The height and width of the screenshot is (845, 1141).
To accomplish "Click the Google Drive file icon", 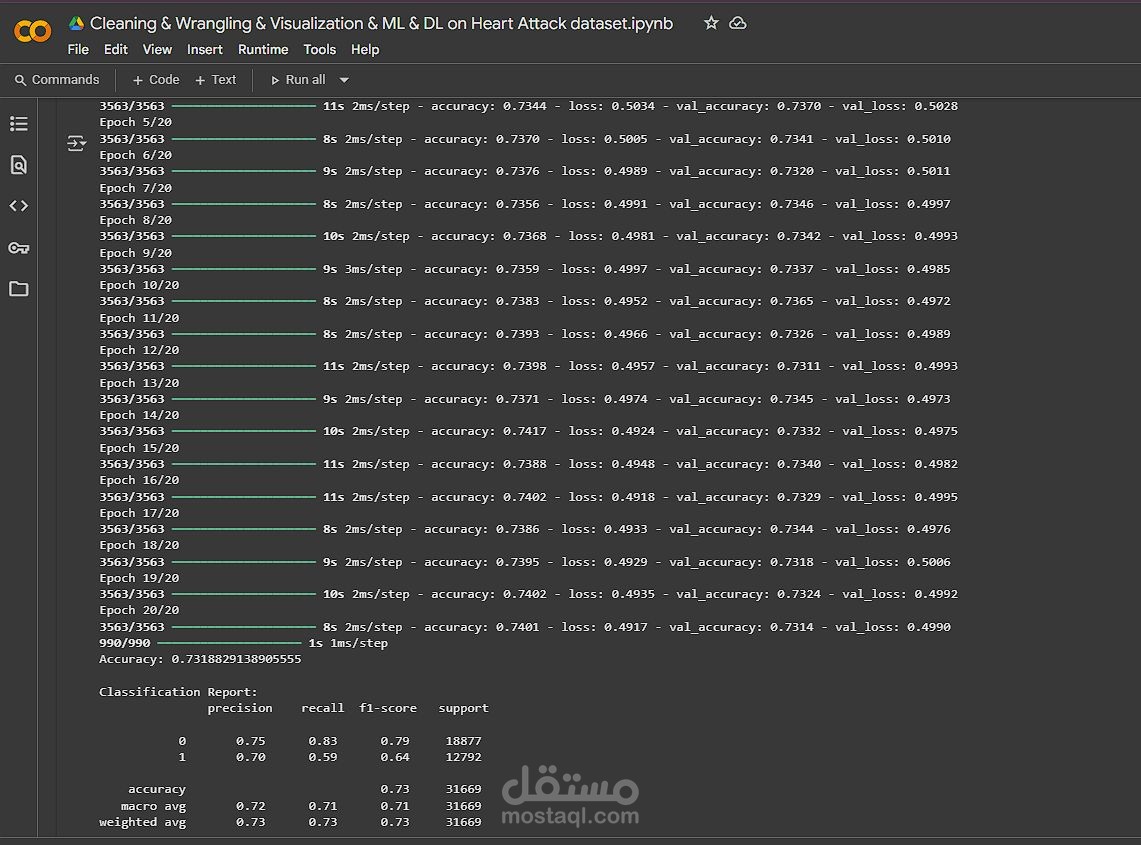I will [76, 23].
